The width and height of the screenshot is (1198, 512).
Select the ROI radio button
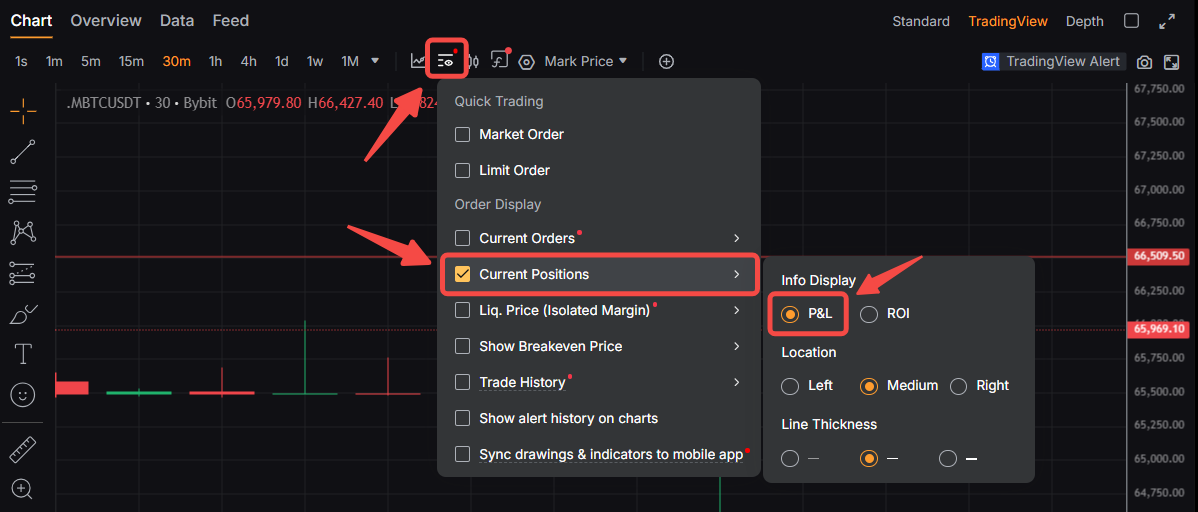pos(869,314)
